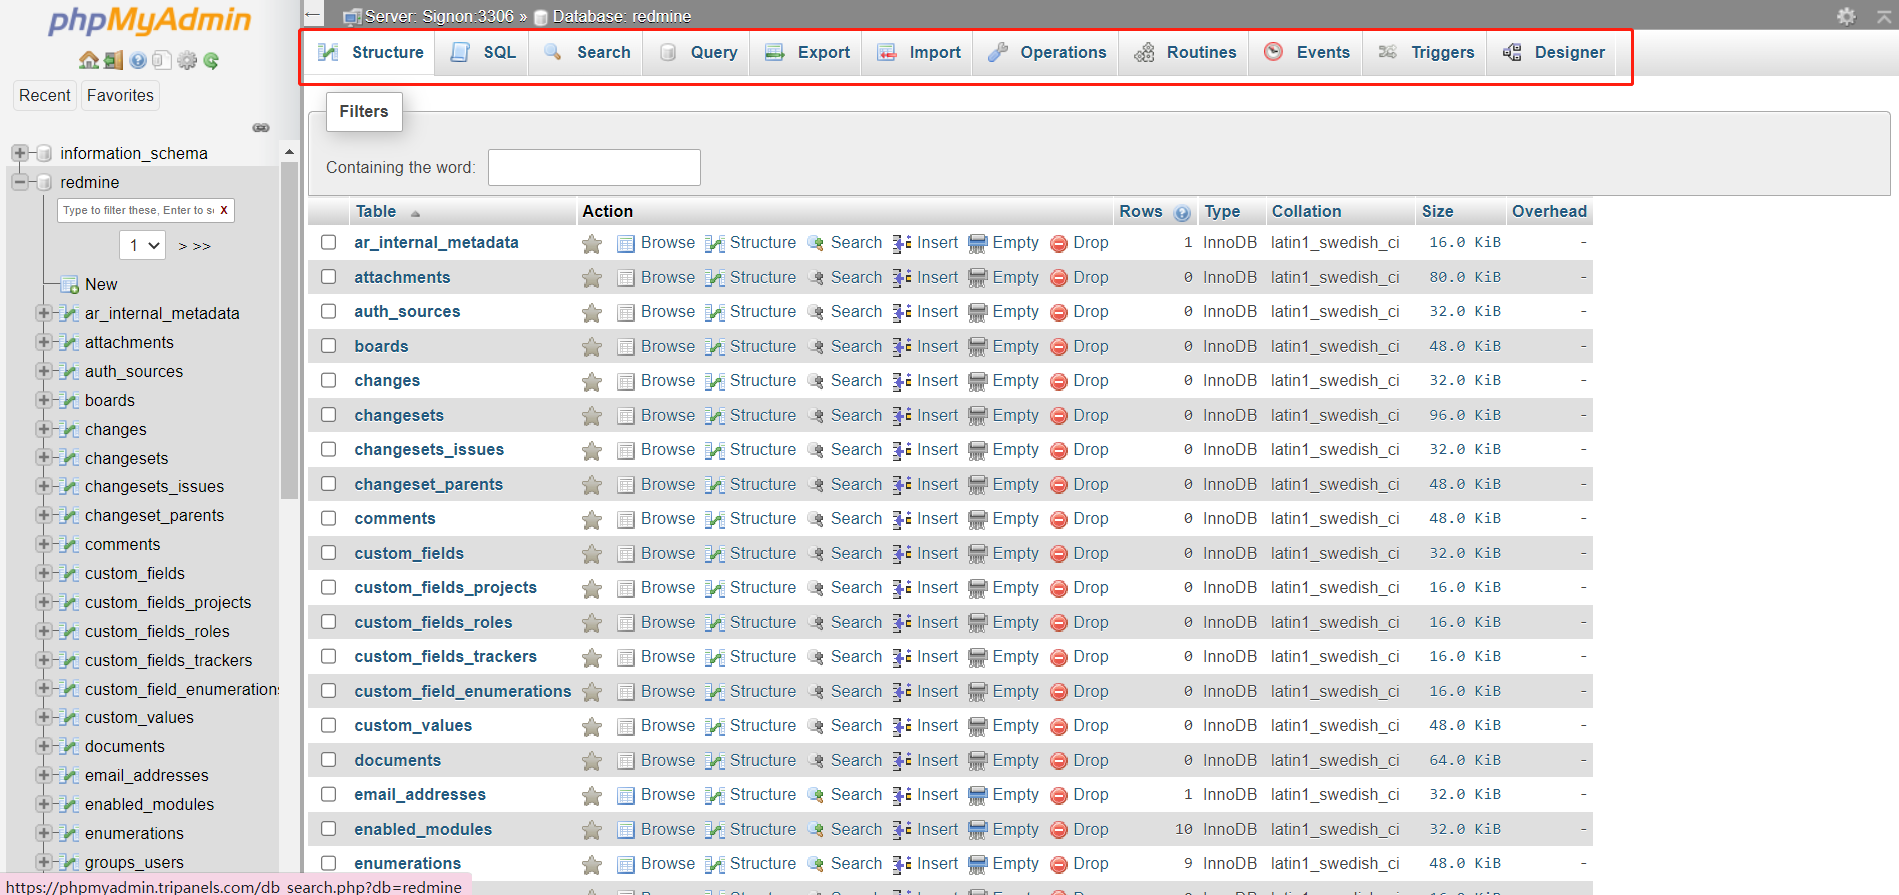1899x895 pixels.
Task: Expand the comments tree node
Action: [43, 544]
